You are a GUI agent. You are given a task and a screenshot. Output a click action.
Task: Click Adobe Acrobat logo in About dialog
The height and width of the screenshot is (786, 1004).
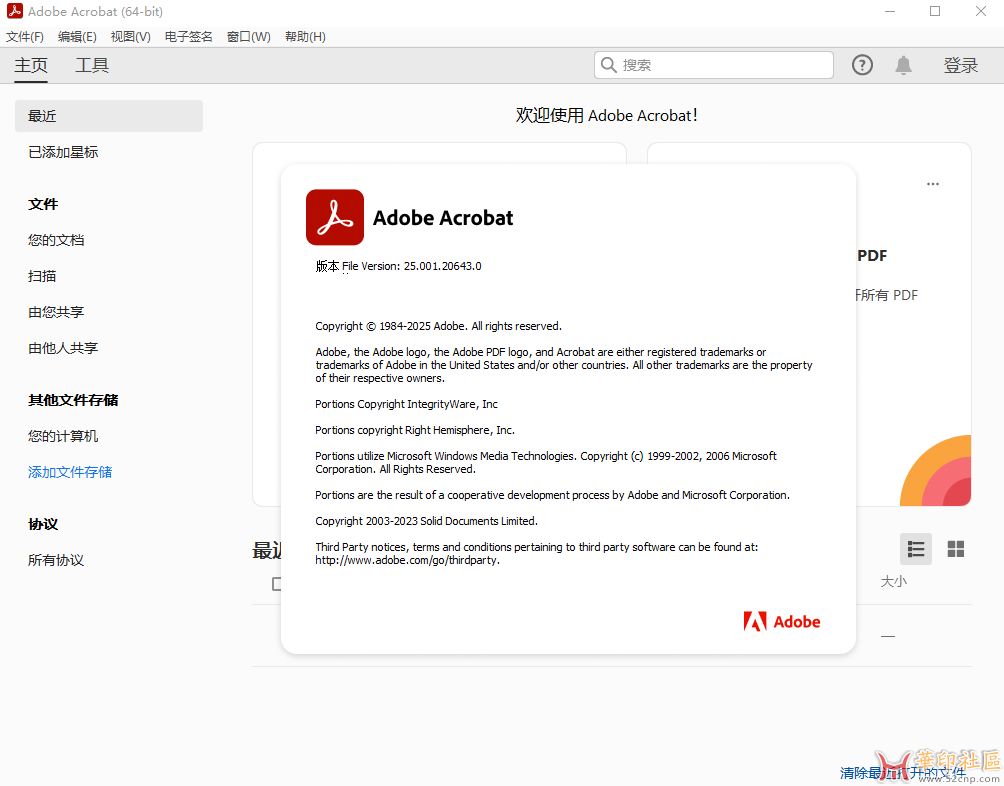[x=335, y=217]
